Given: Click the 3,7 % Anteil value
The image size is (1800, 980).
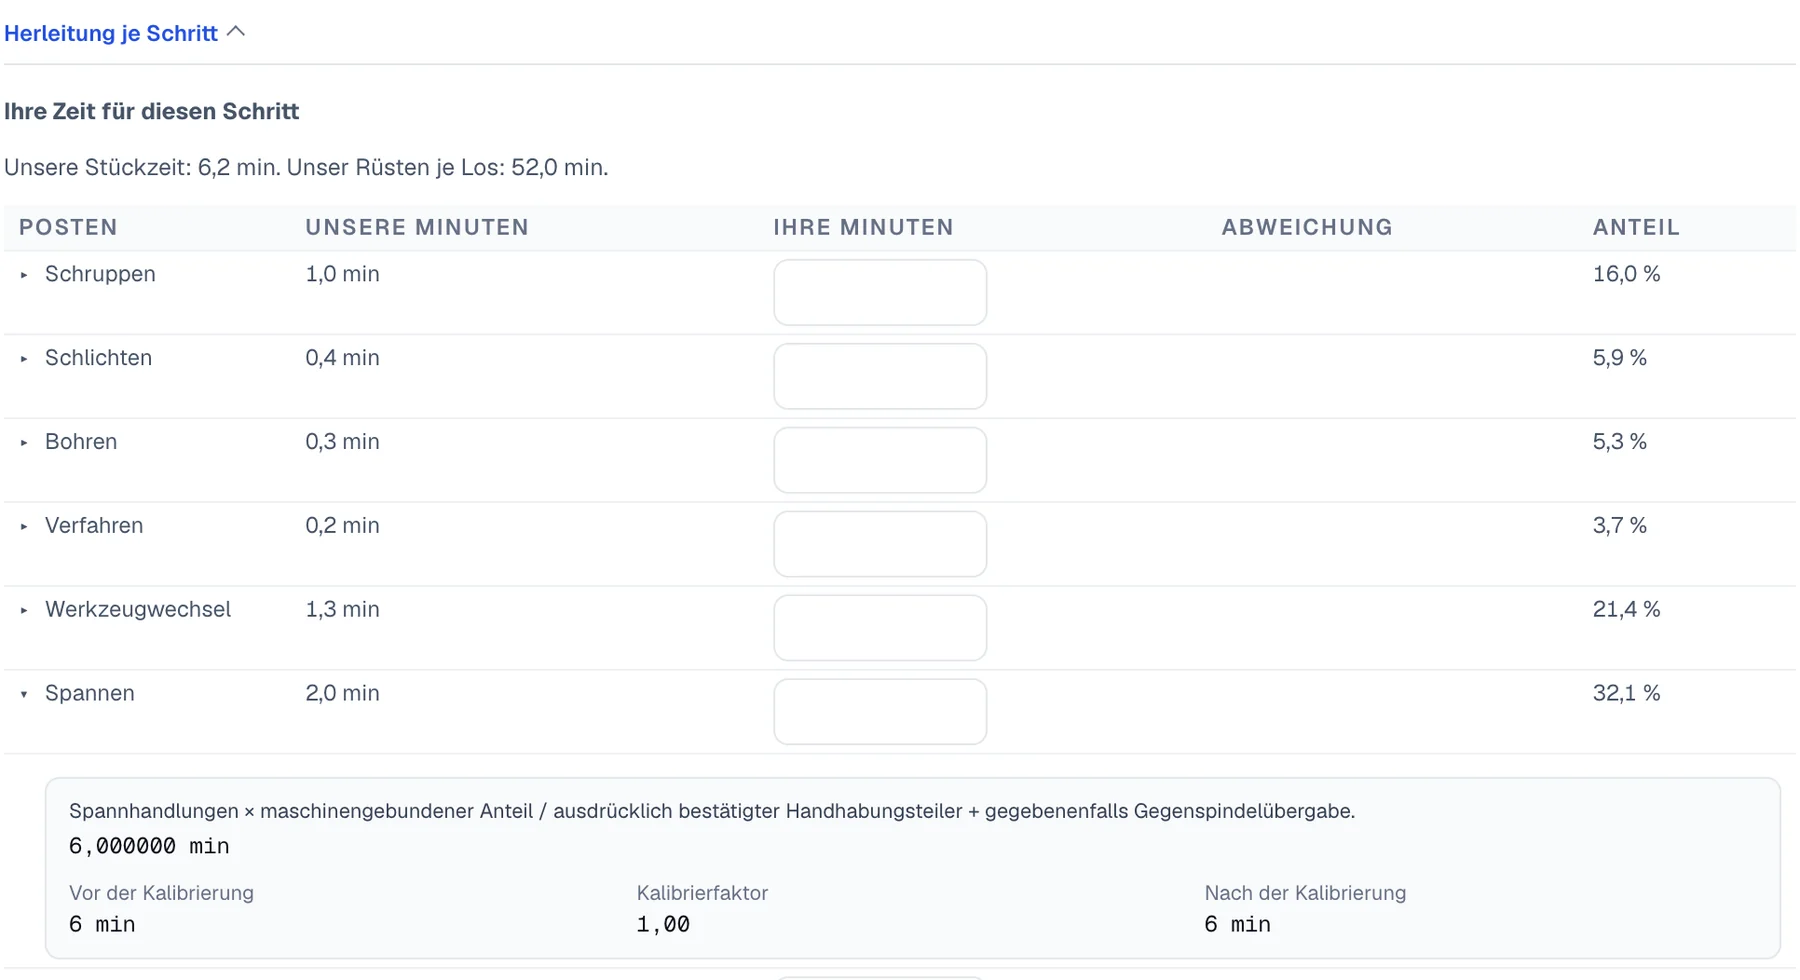Looking at the screenshot, I should coord(1619,526).
